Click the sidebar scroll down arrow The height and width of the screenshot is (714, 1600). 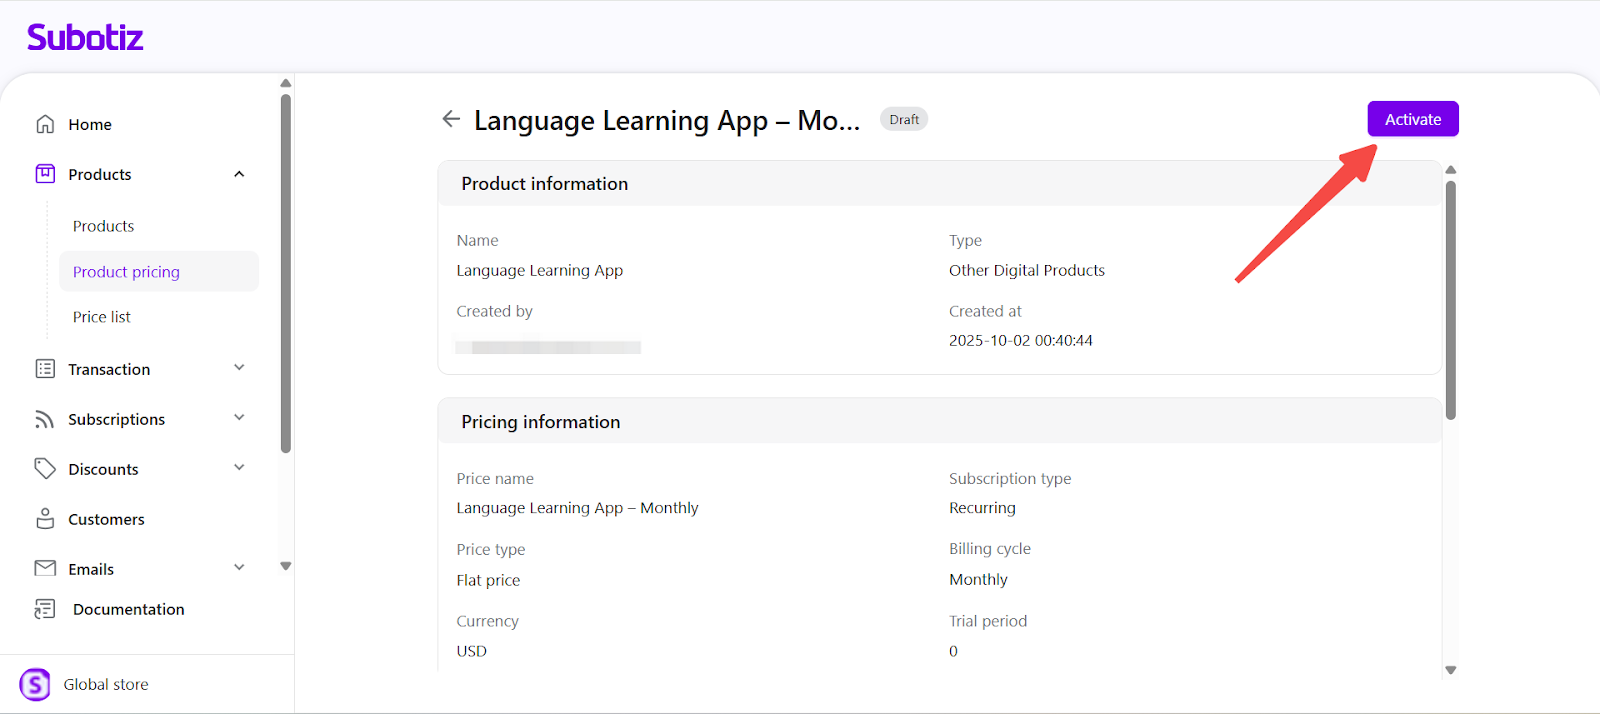click(x=286, y=566)
